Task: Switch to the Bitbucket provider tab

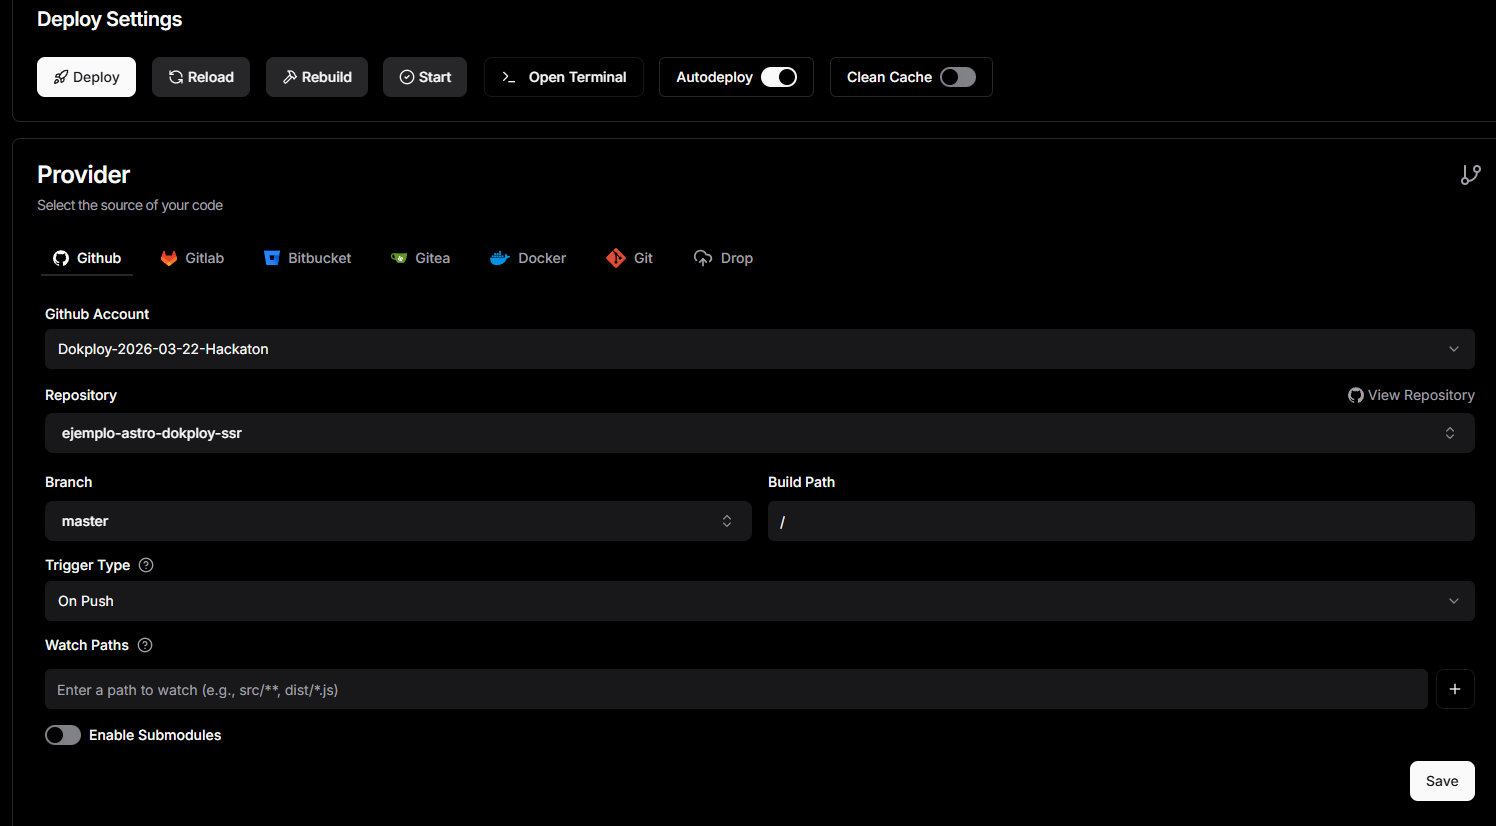Action: [307, 258]
